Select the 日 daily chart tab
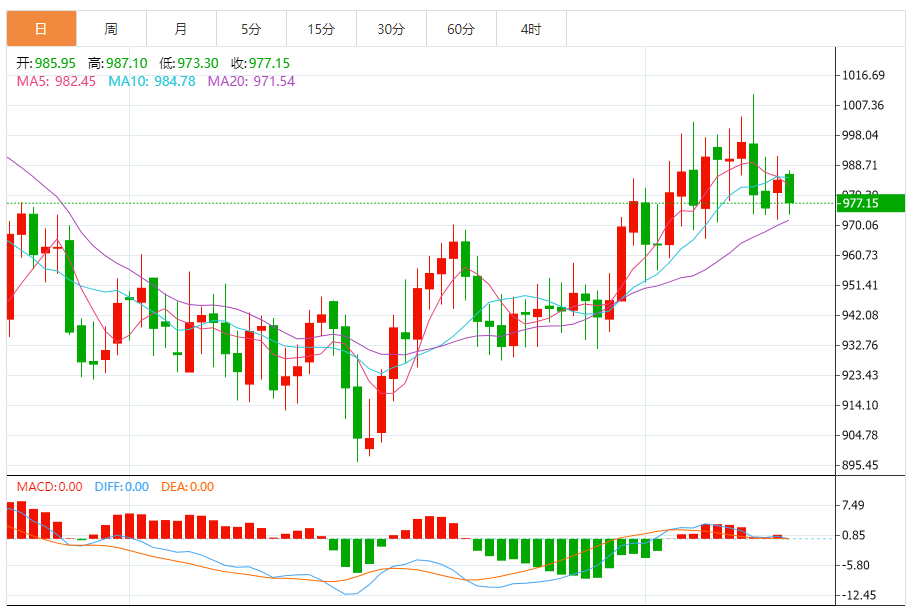This screenshot has width=909, height=606. 41,28
